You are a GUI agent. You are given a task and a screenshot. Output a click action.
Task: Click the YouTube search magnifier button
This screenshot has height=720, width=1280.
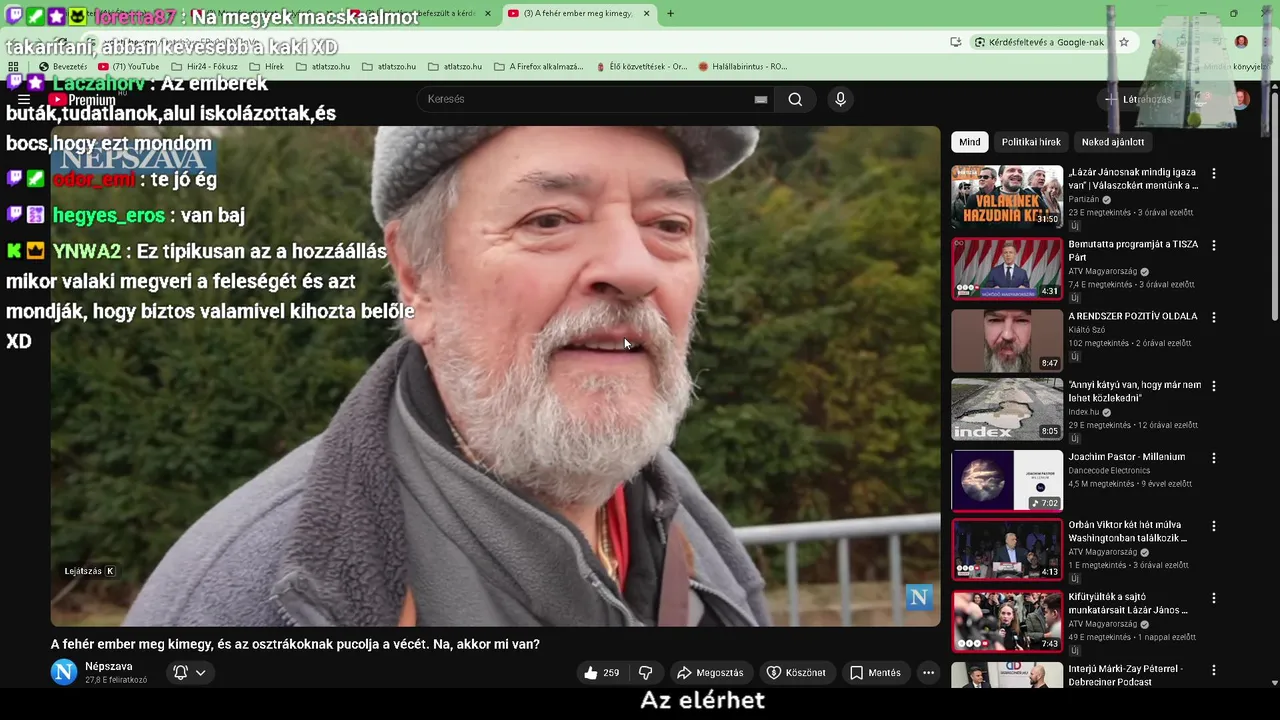(795, 99)
